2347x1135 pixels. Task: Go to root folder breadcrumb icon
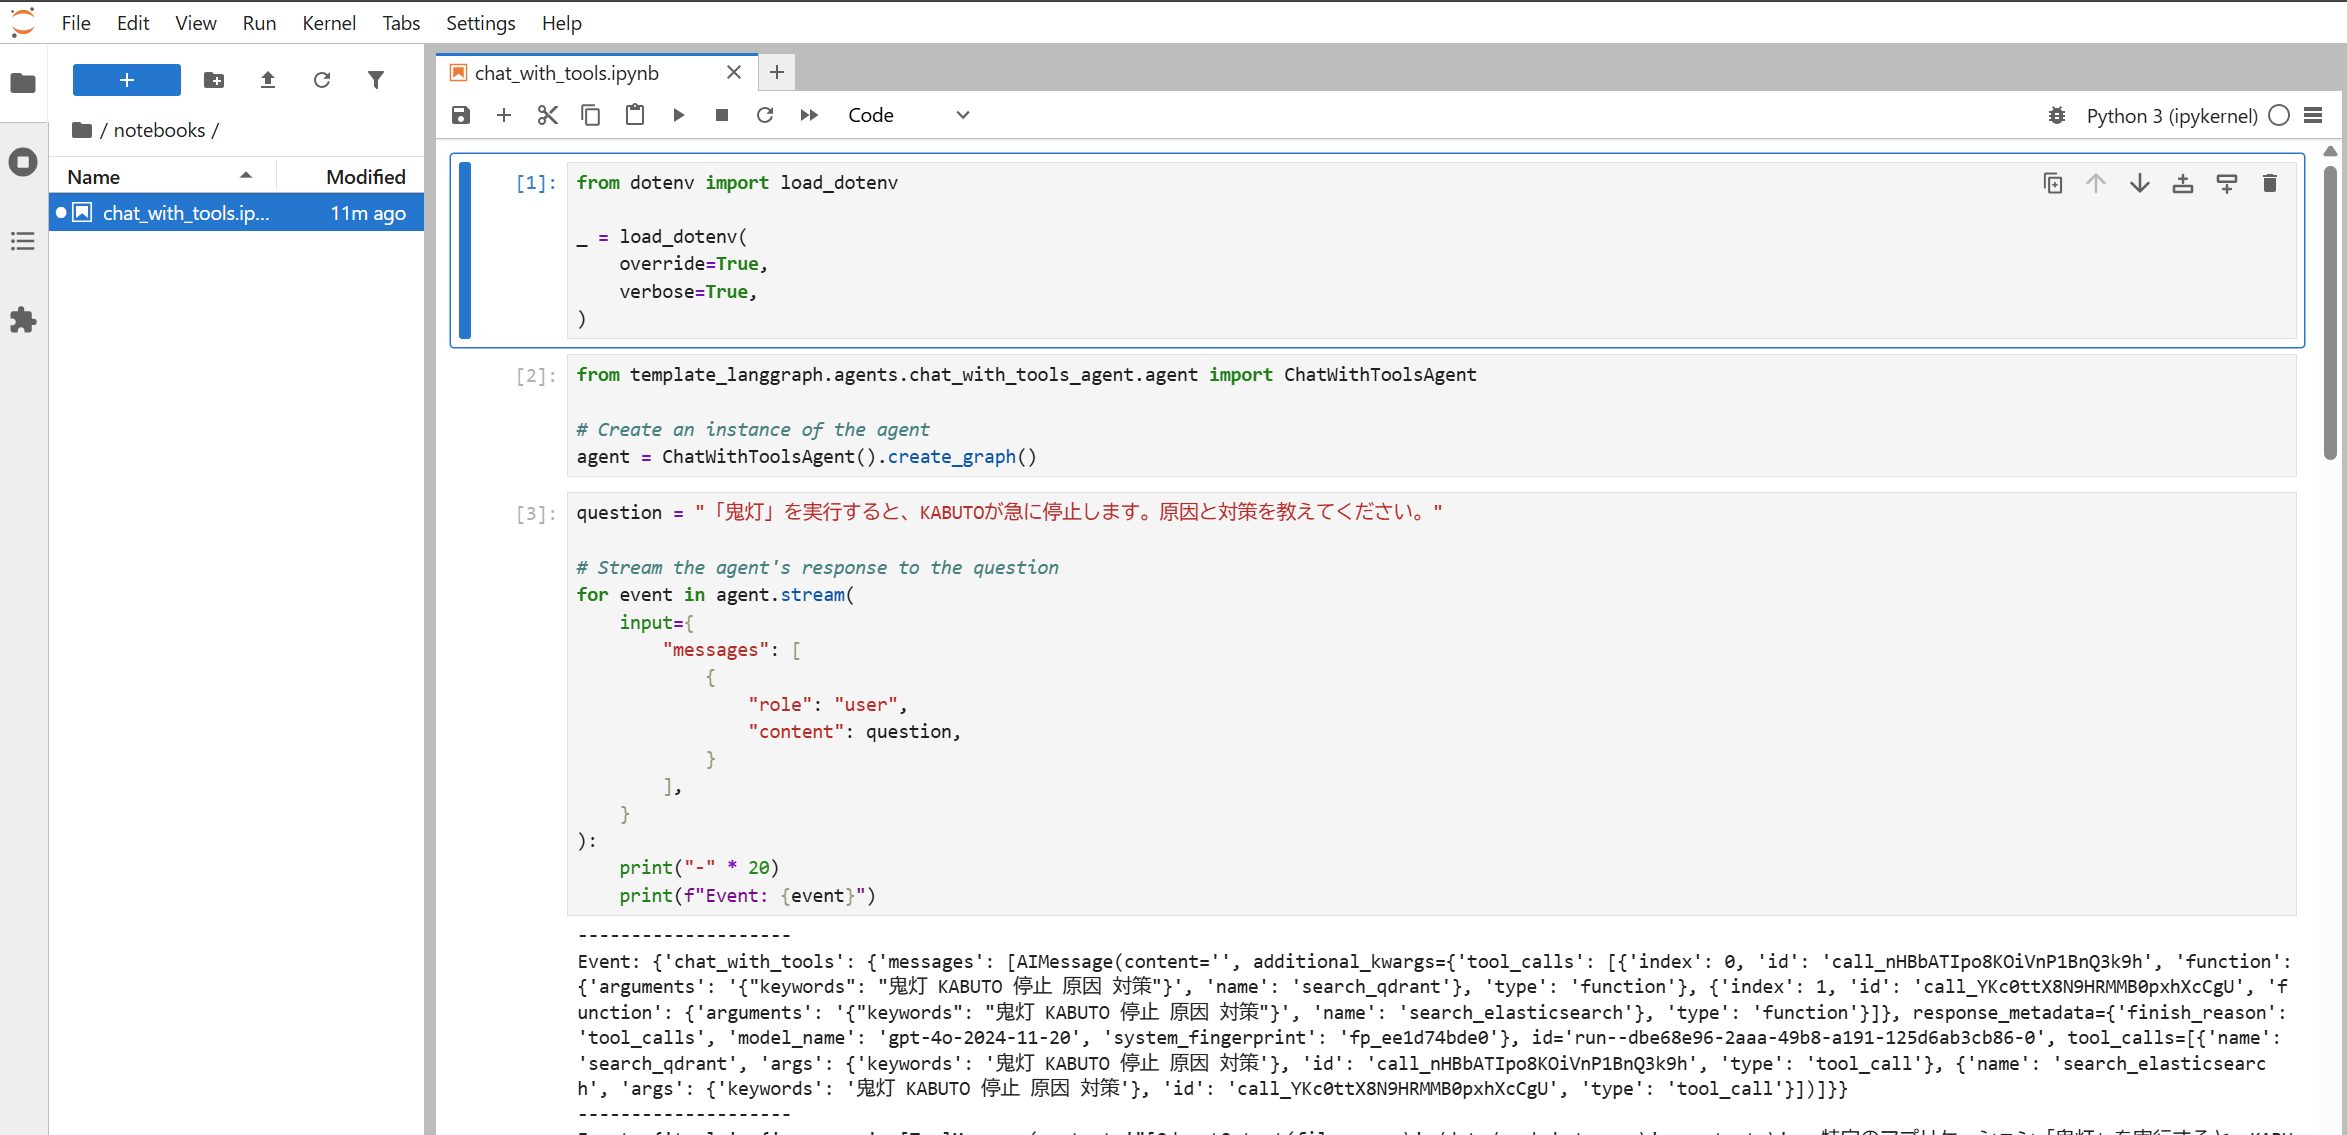coord(82,130)
